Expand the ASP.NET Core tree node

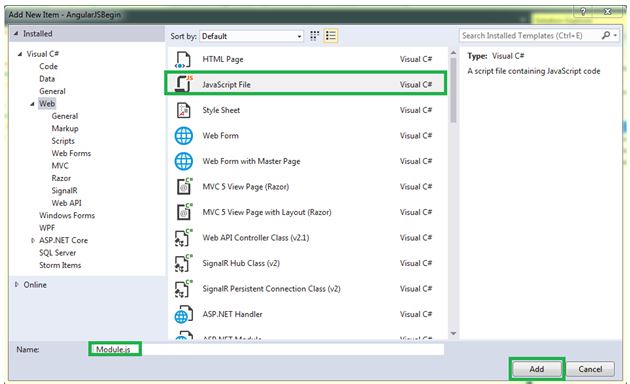(33, 241)
